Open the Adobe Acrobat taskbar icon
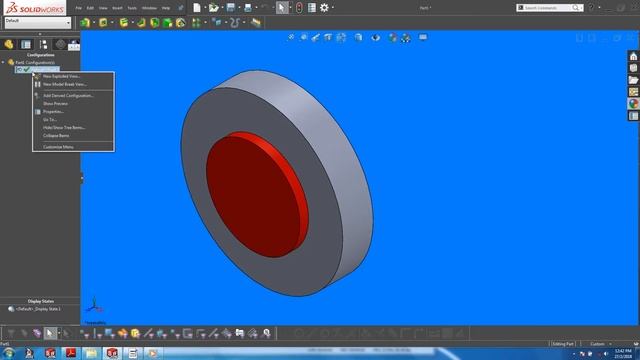The height and width of the screenshot is (360, 640). (x=71, y=353)
